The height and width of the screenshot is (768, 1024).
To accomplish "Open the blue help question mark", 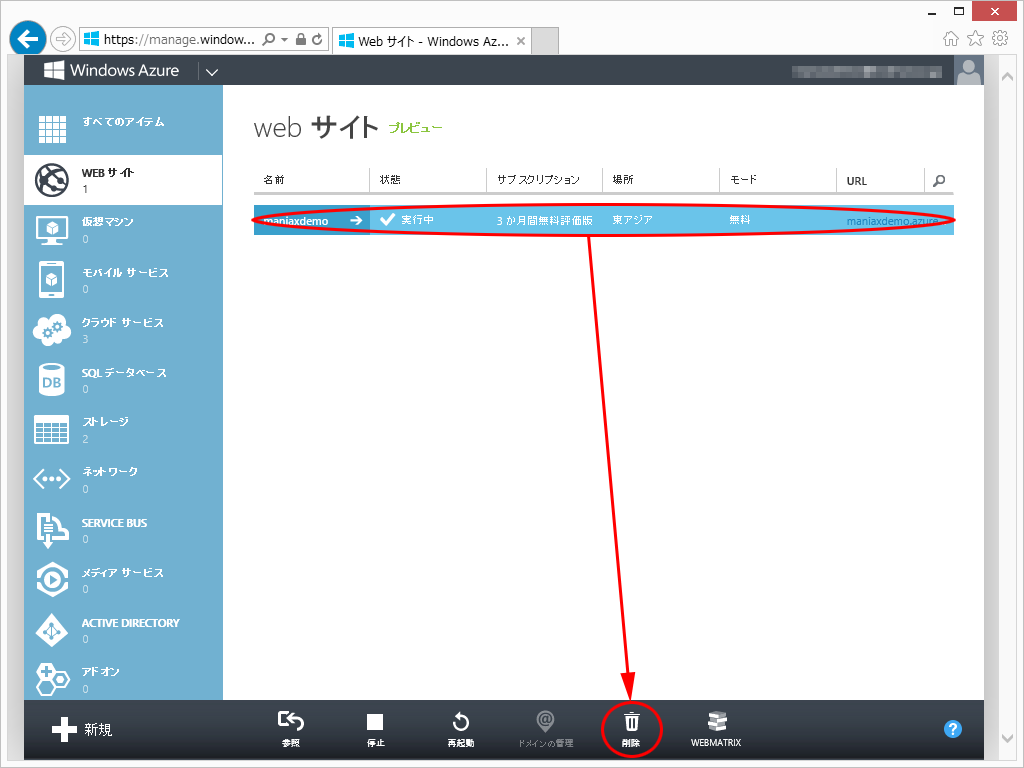I will tap(953, 729).
